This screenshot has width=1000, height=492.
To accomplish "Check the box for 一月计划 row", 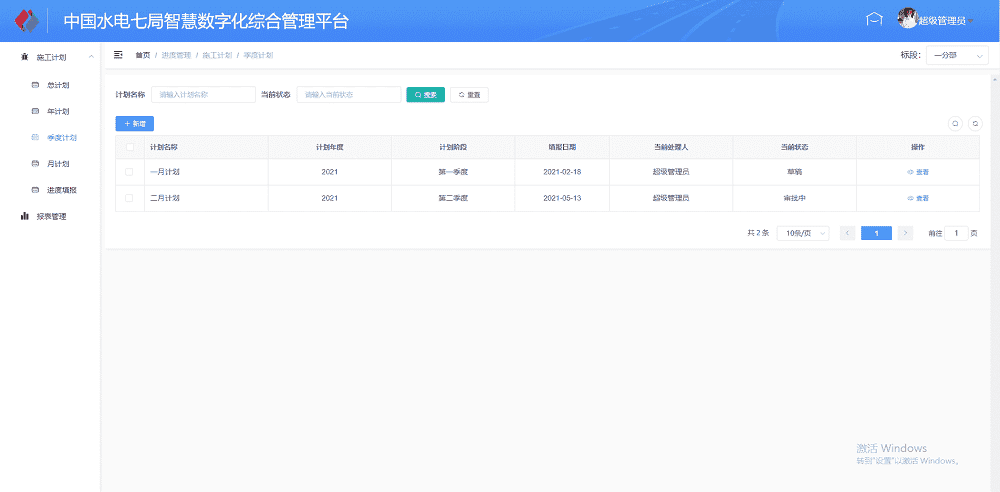I will click(129, 172).
